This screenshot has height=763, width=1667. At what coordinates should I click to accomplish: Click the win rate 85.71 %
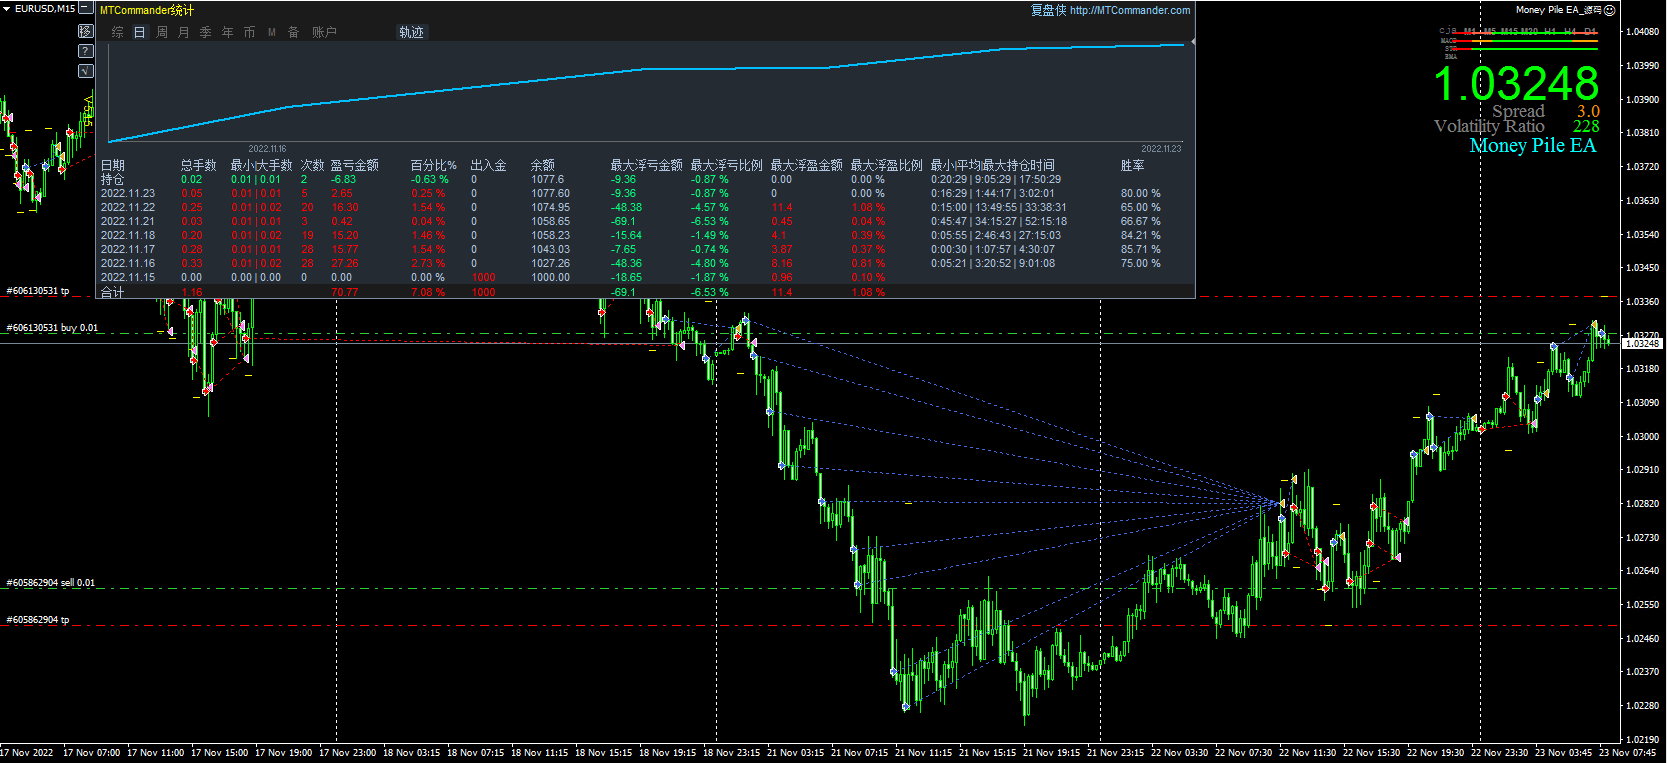pos(1141,249)
